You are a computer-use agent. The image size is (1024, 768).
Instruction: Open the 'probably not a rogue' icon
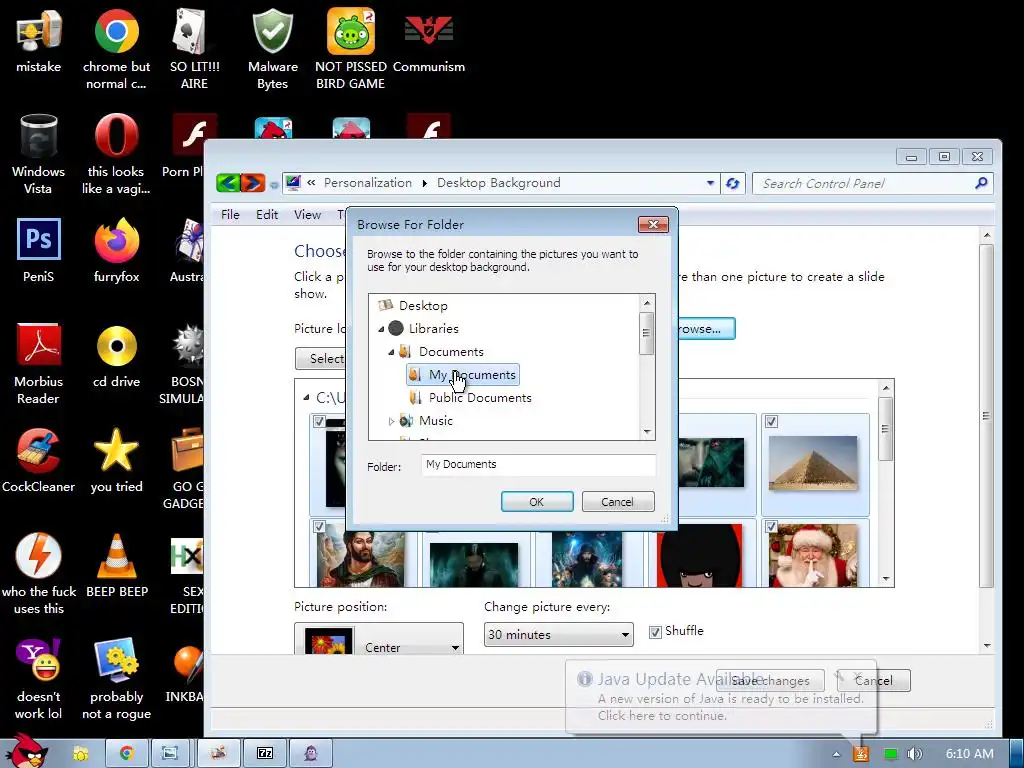(116, 679)
